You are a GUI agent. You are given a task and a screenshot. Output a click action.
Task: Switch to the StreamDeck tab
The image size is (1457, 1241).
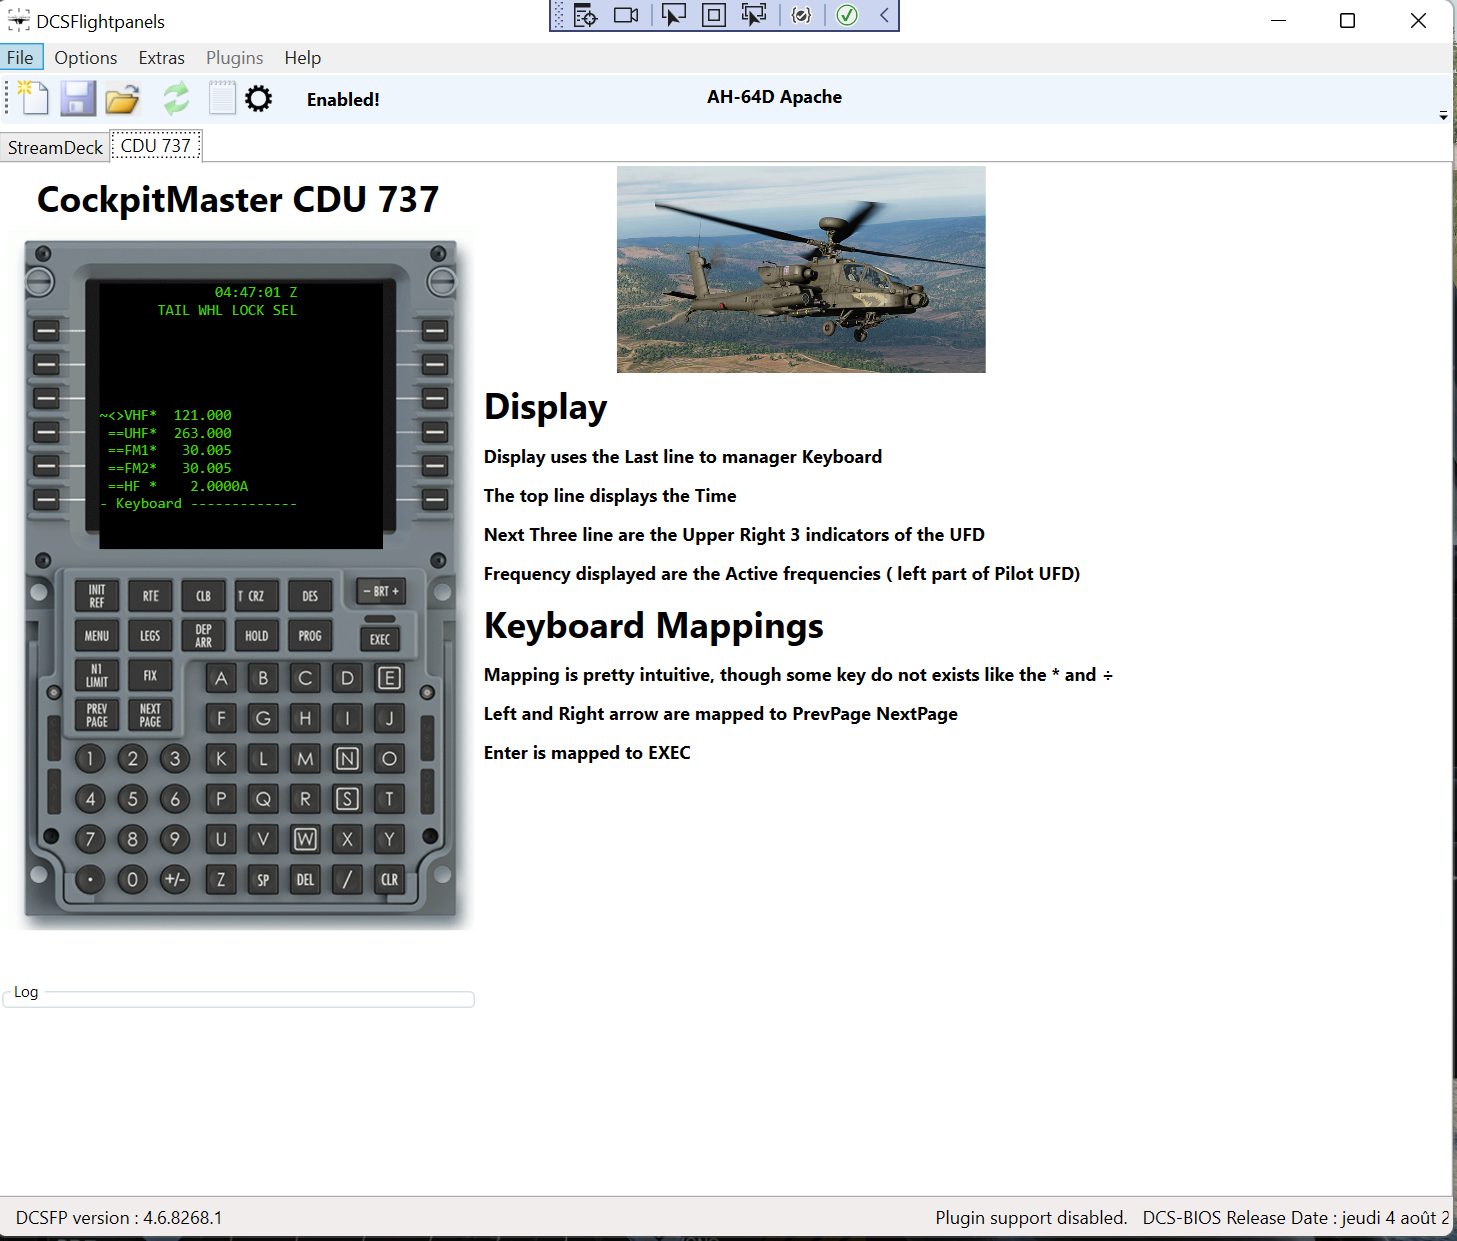[55, 147]
